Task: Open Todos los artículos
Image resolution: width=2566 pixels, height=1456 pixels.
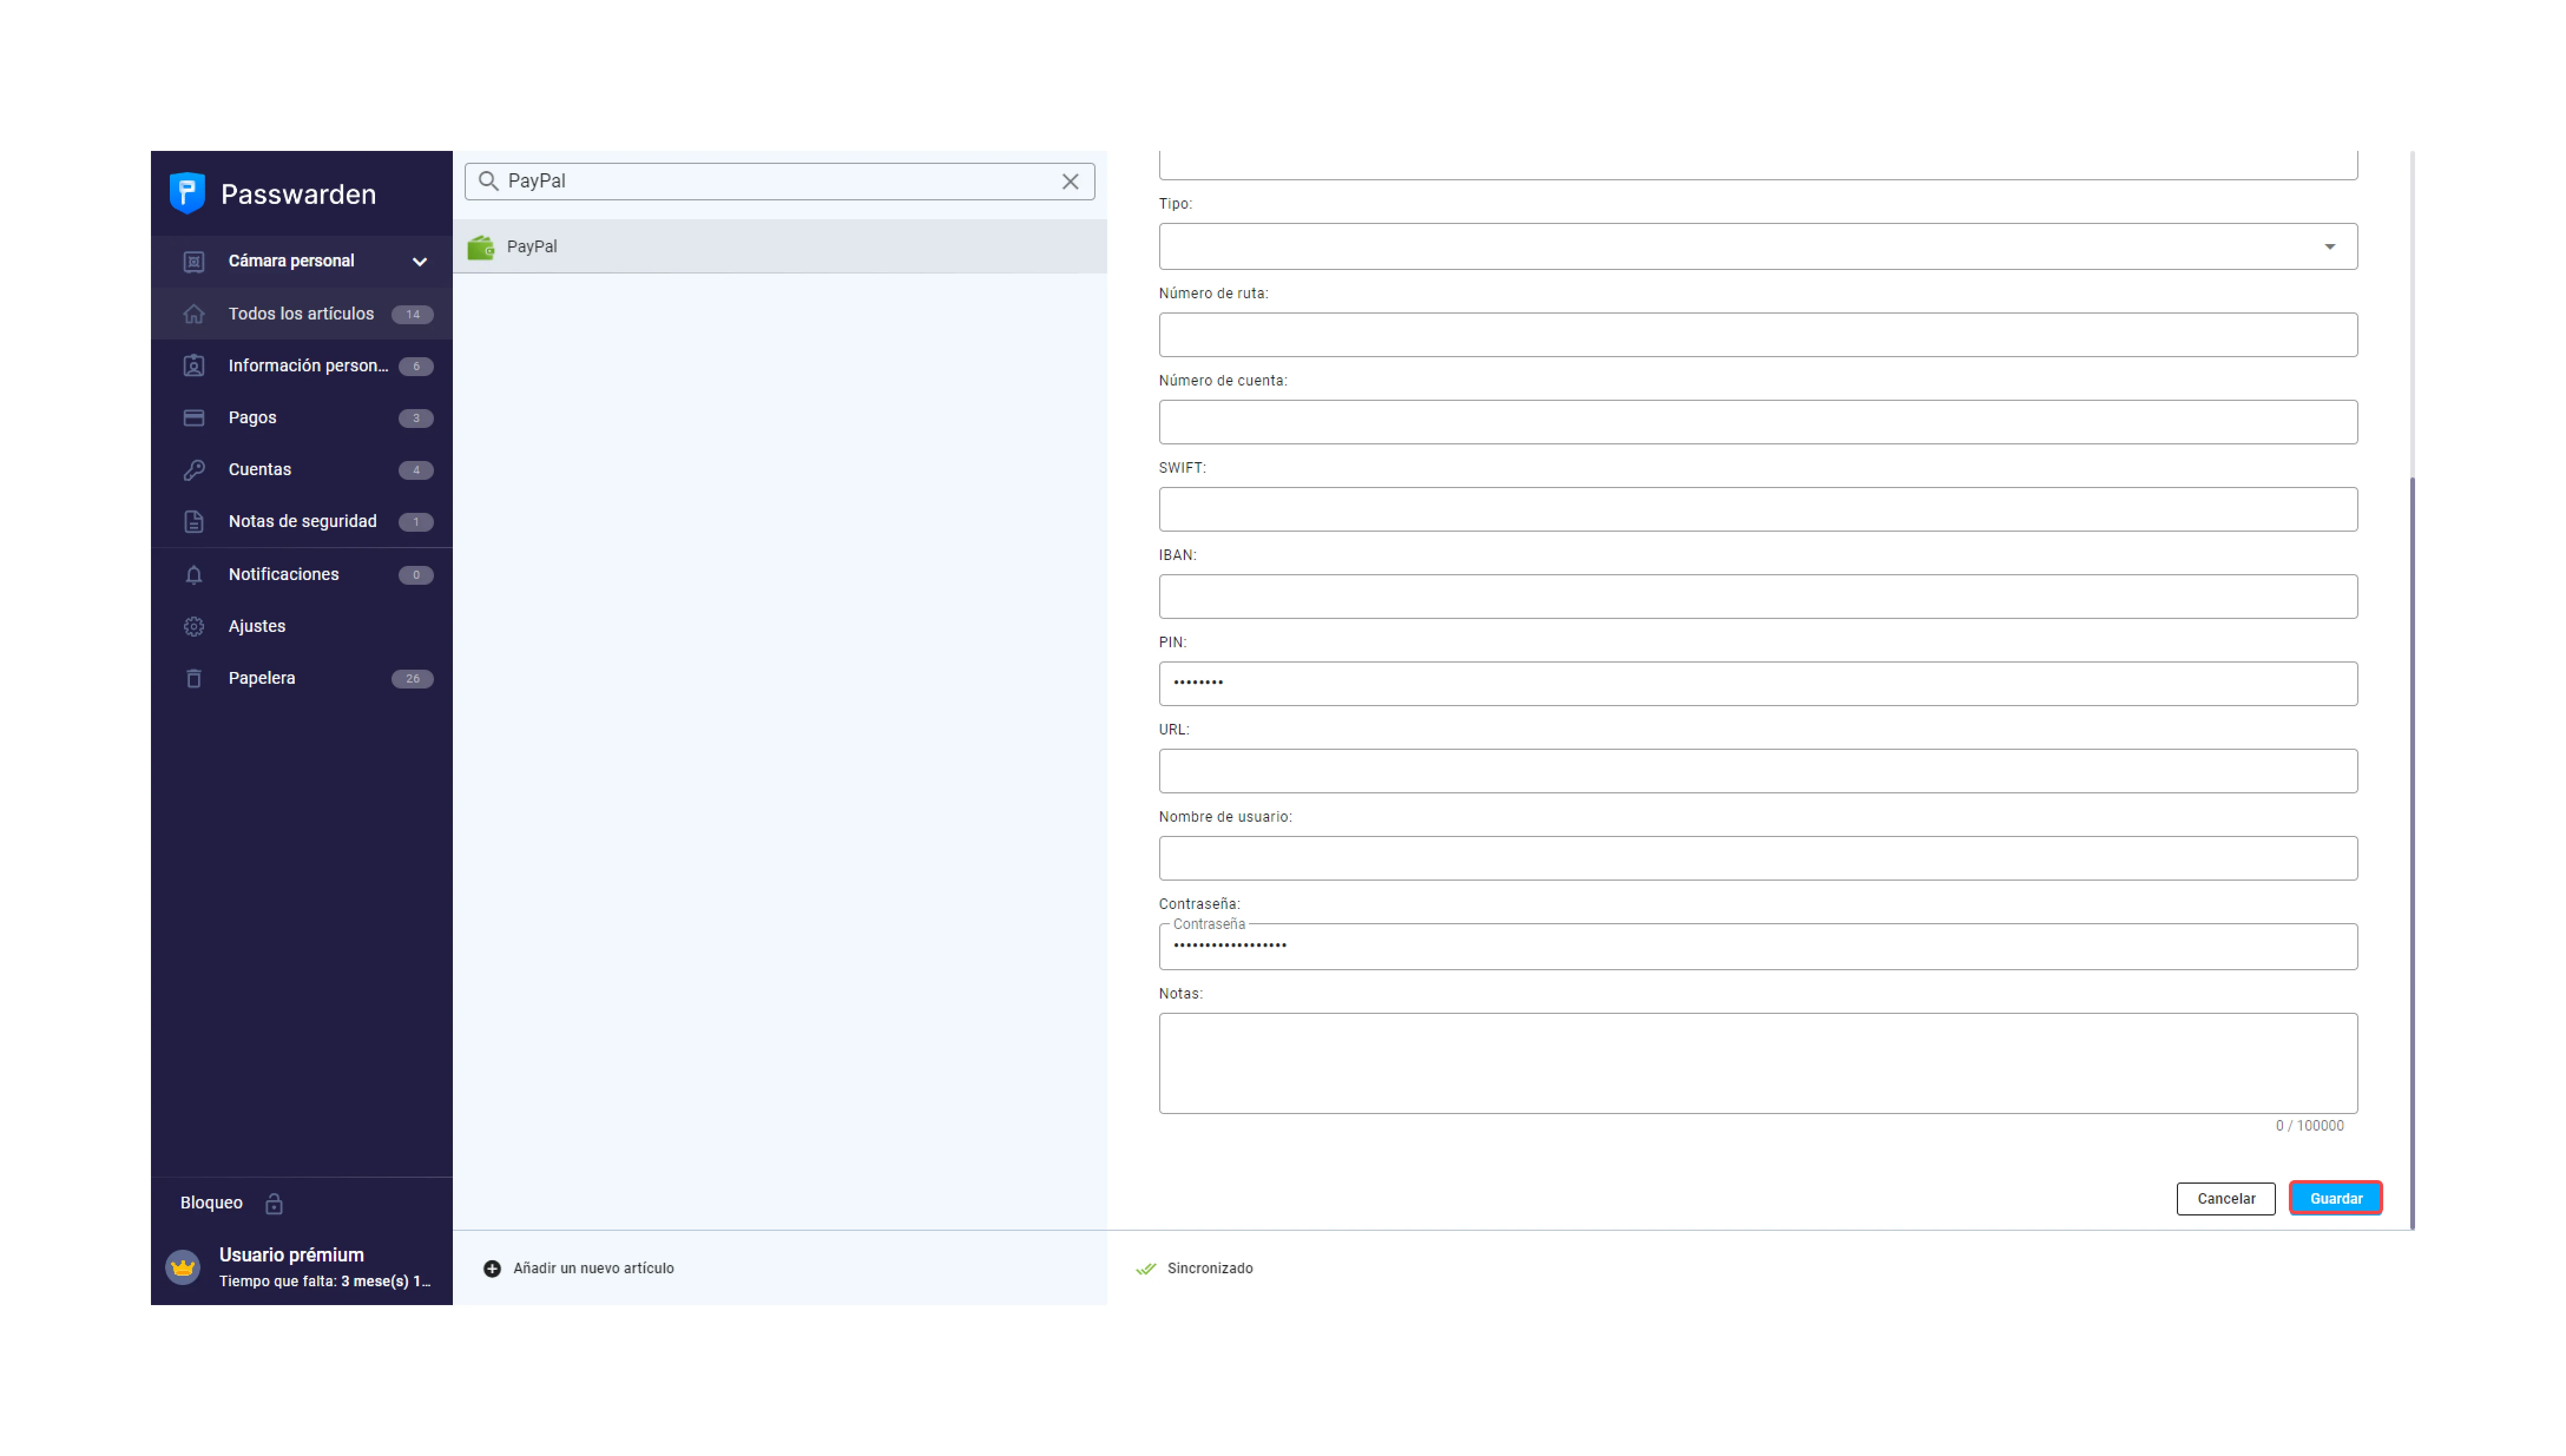Action: point(301,314)
